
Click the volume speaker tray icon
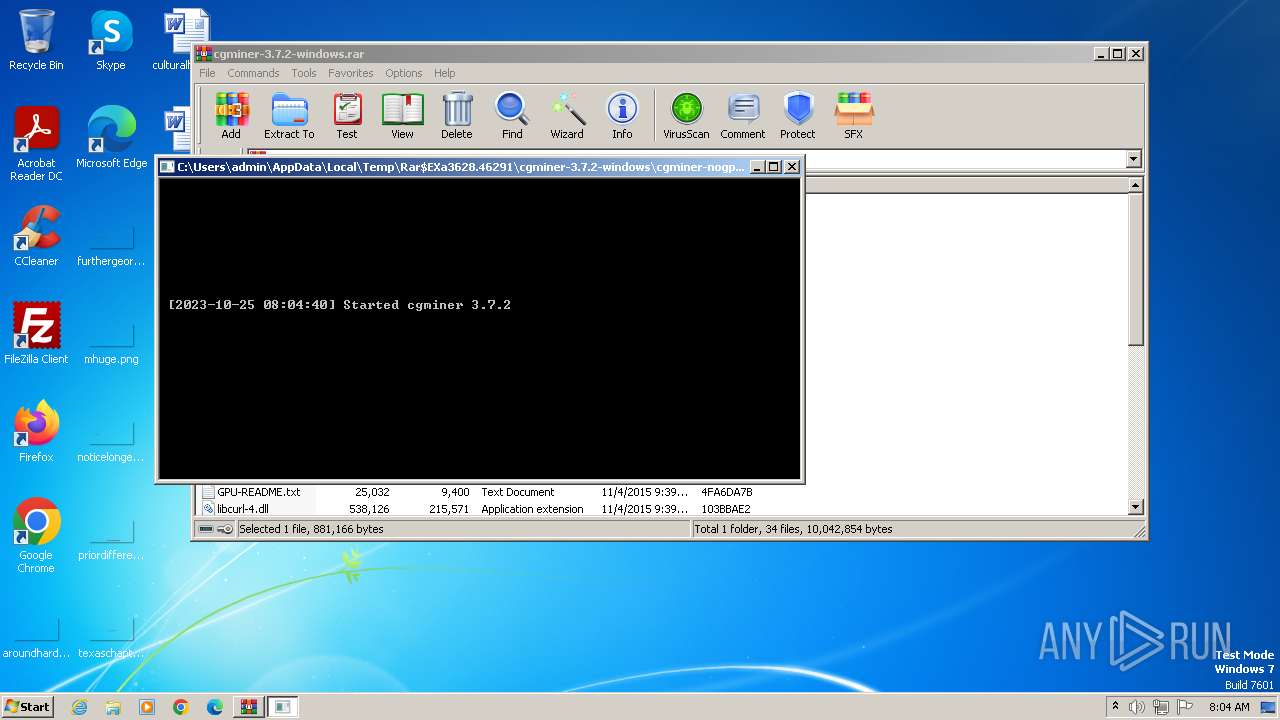[1136, 707]
